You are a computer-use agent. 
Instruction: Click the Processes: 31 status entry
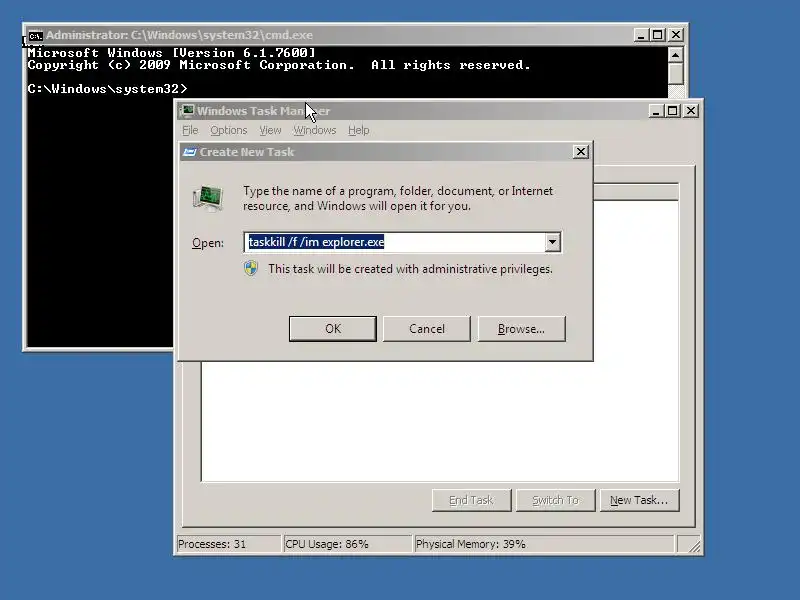pyautogui.click(x=229, y=544)
